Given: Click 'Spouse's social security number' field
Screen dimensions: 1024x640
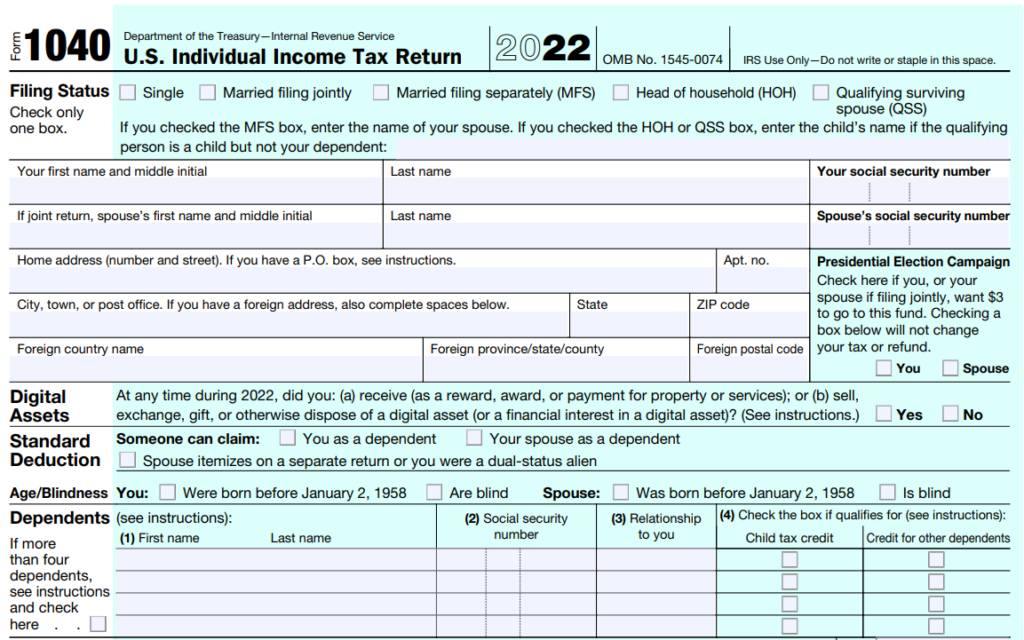Looking at the screenshot, I should [x=910, y=236].
